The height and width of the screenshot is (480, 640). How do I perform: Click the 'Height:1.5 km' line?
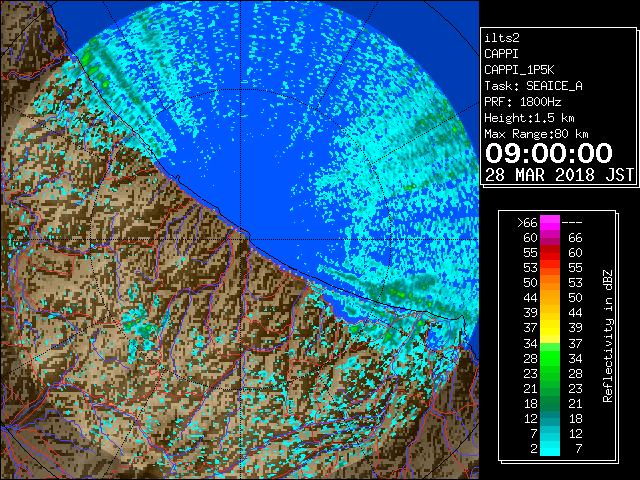(529, 118)
